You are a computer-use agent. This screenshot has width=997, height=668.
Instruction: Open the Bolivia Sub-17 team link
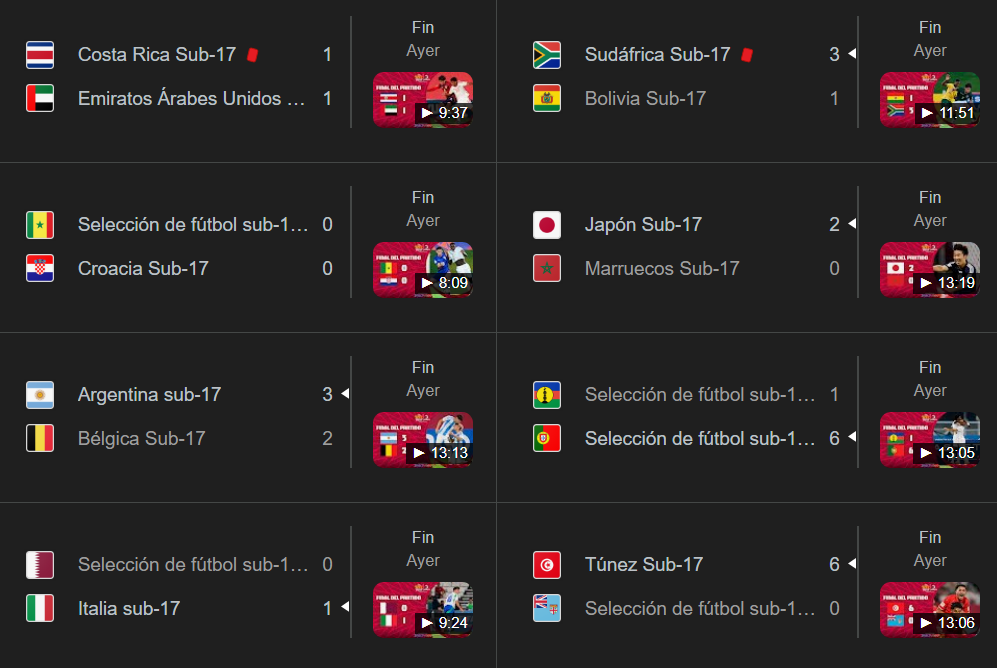coord(645,99)
